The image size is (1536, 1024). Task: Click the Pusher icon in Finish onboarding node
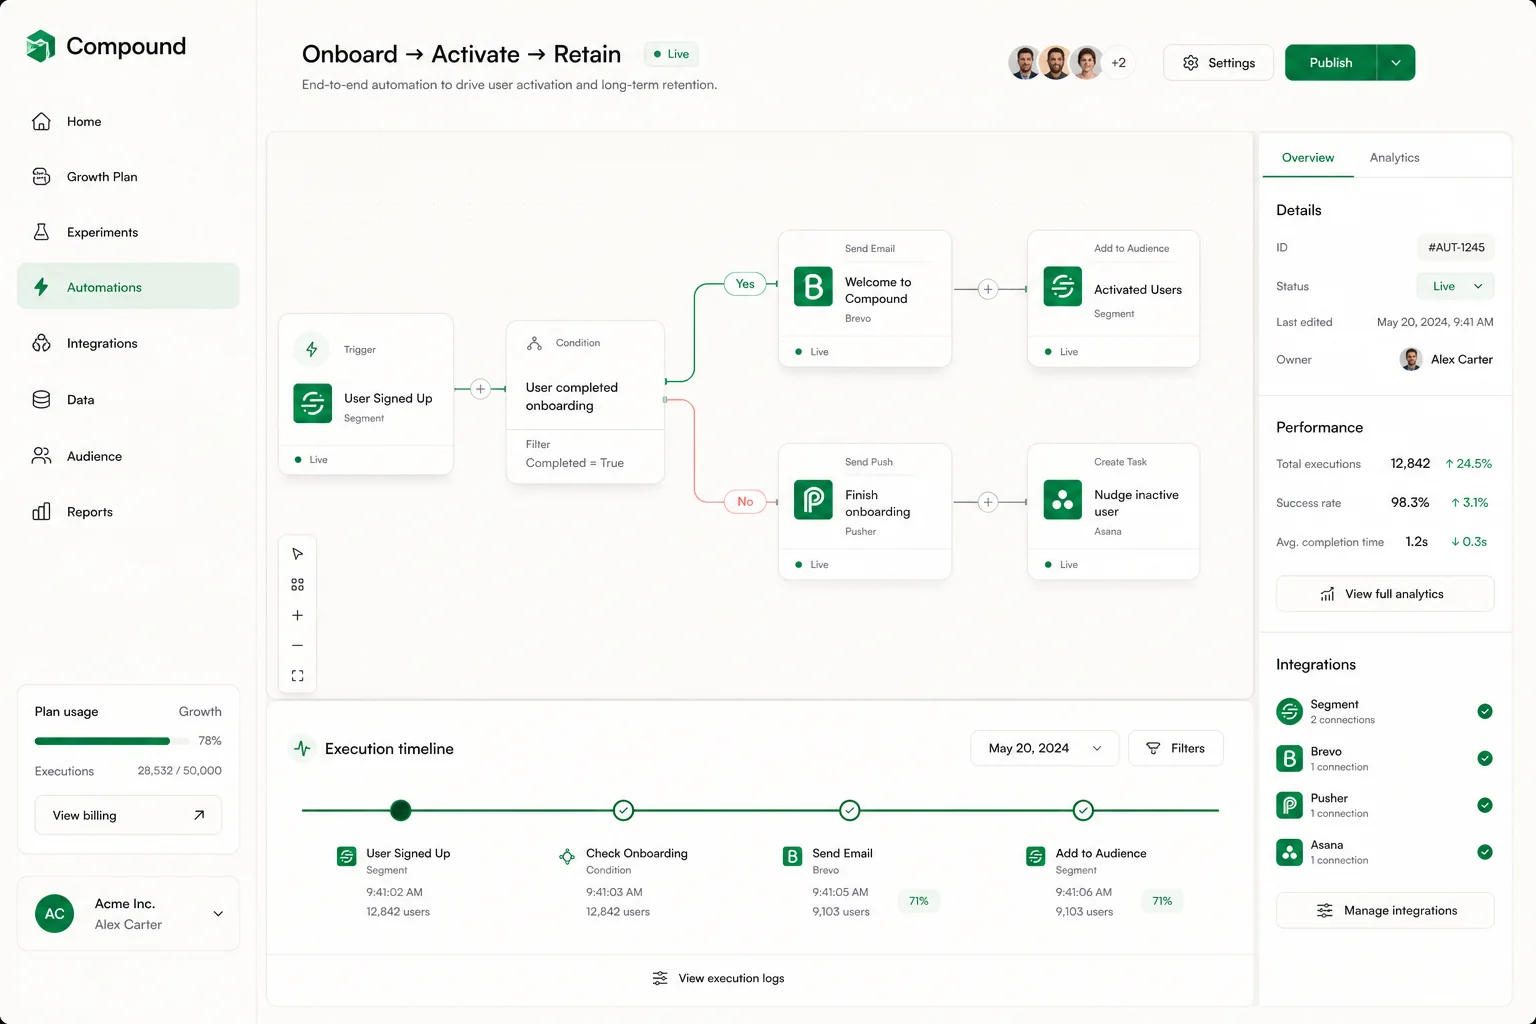coord(814,500)
